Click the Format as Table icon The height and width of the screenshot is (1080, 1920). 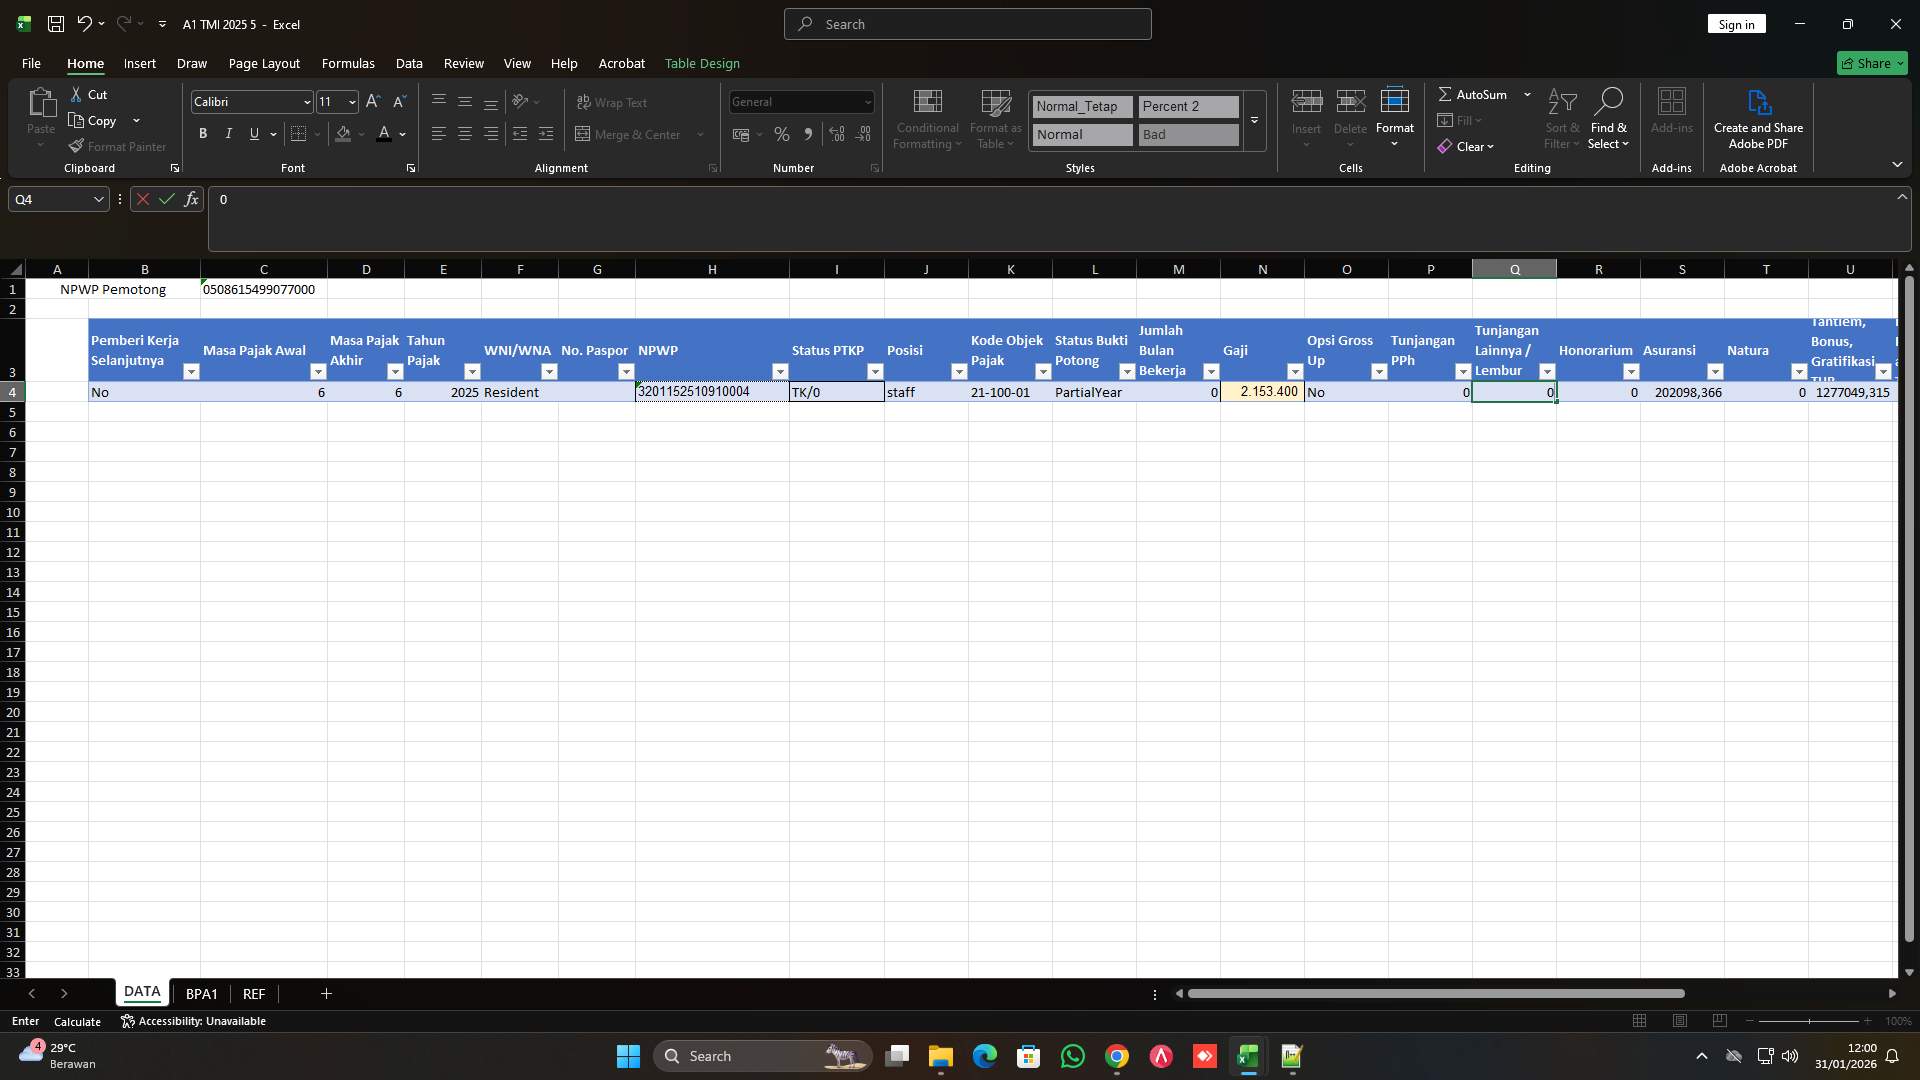click(995, 118)
